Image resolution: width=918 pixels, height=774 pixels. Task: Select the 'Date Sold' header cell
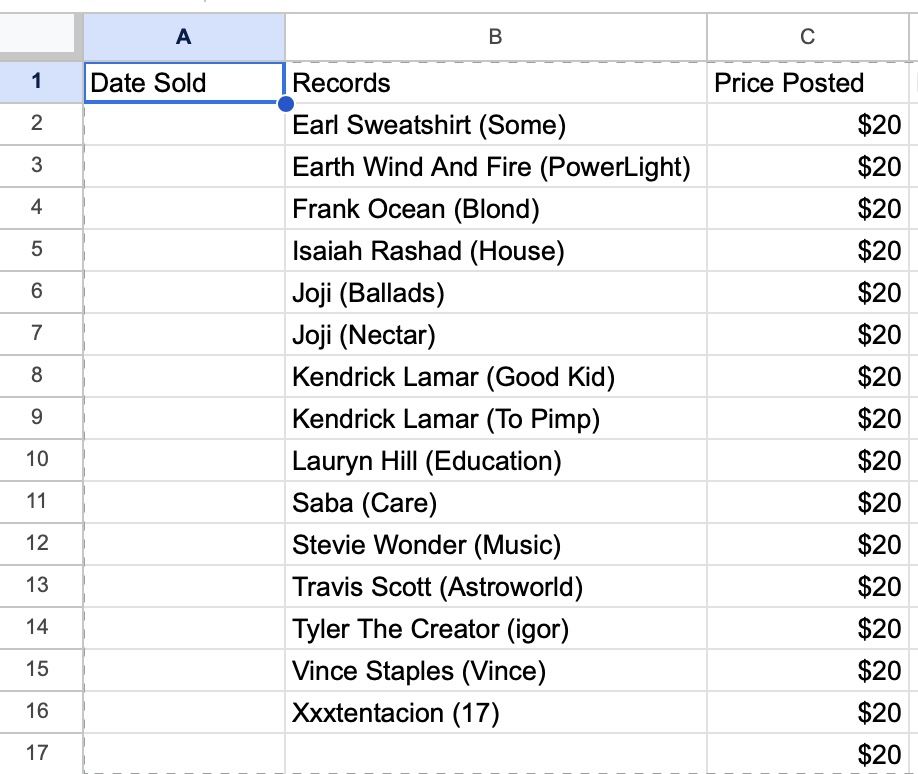tap(183, 82)
